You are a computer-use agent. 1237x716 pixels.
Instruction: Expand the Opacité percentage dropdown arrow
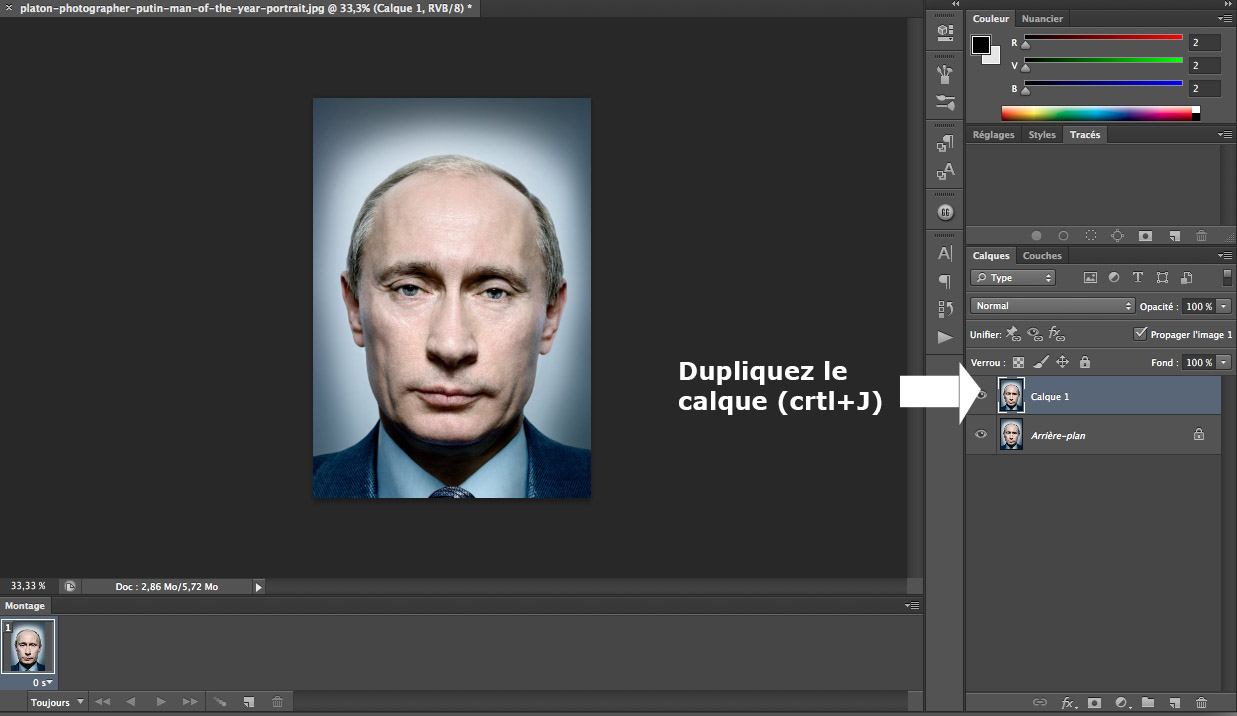1224,306
